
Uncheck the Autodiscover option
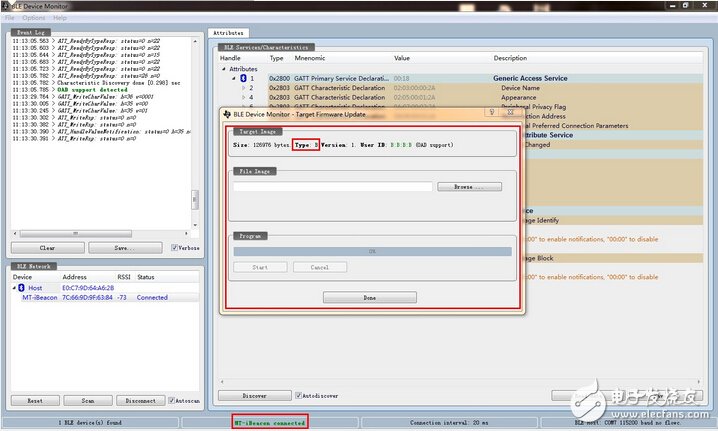[299, 395]
